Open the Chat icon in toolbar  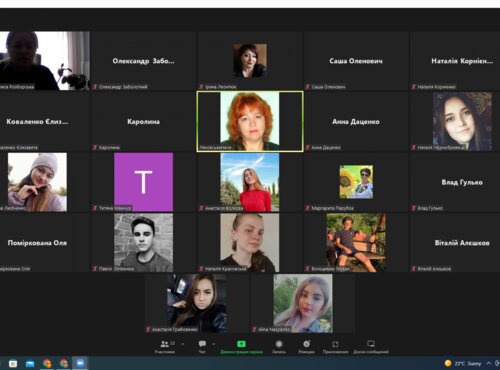[202, 344]
